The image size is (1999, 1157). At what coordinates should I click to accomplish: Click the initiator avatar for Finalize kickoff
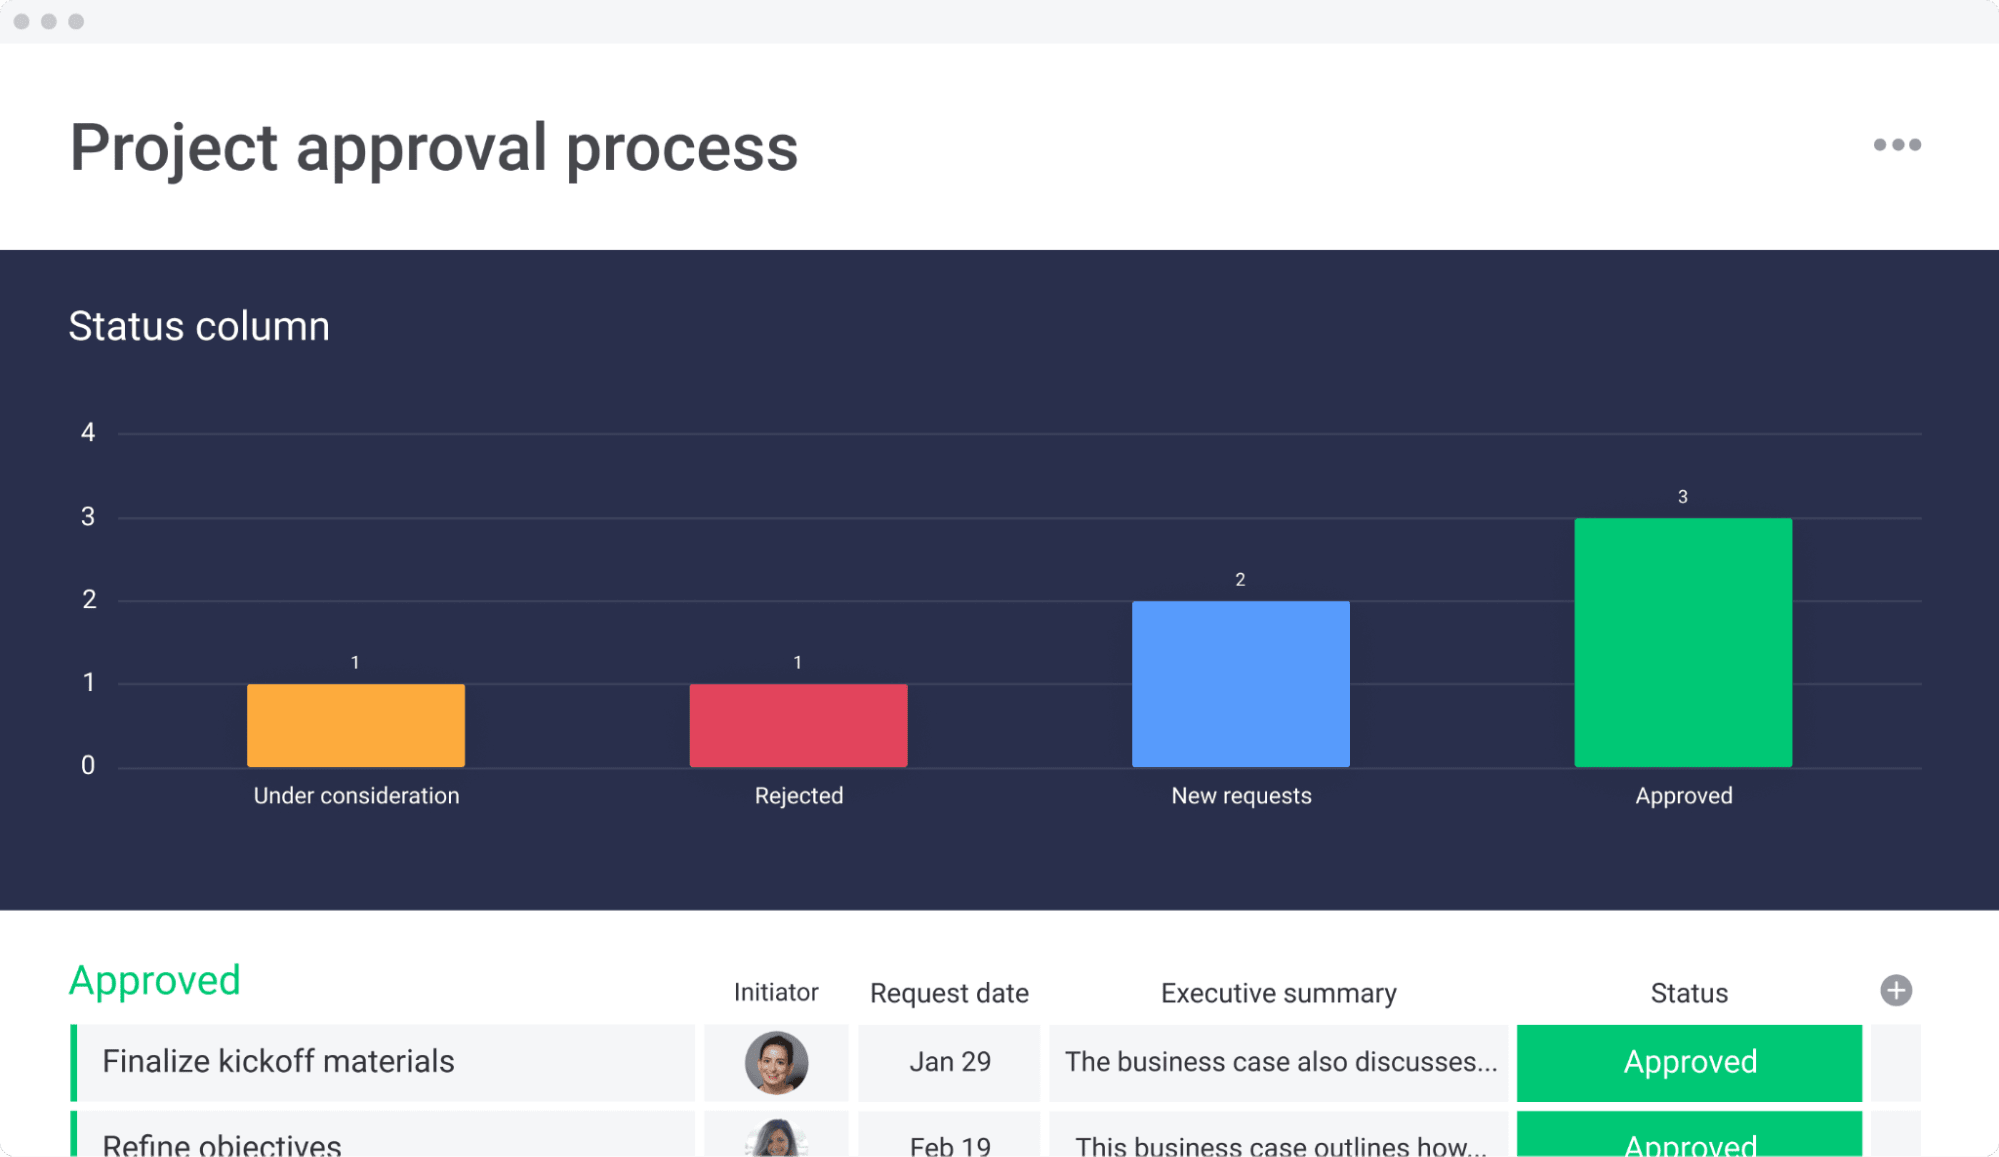tap(774, 1062)
